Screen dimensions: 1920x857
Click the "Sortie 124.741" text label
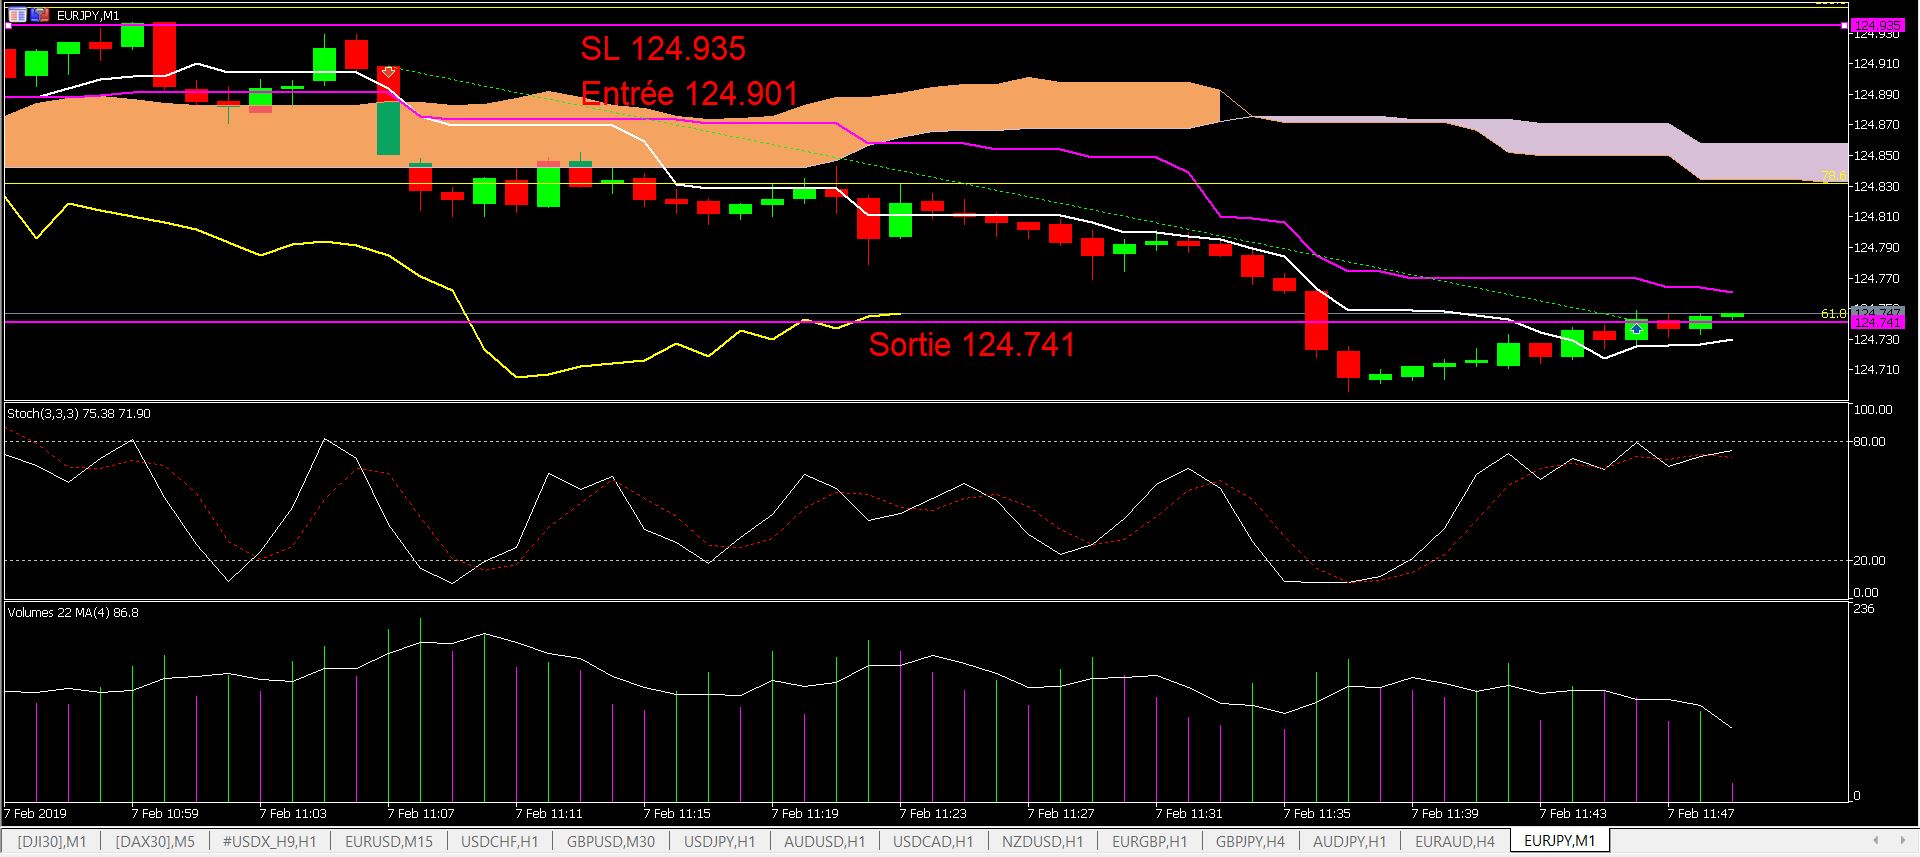[x=972, y=345]
